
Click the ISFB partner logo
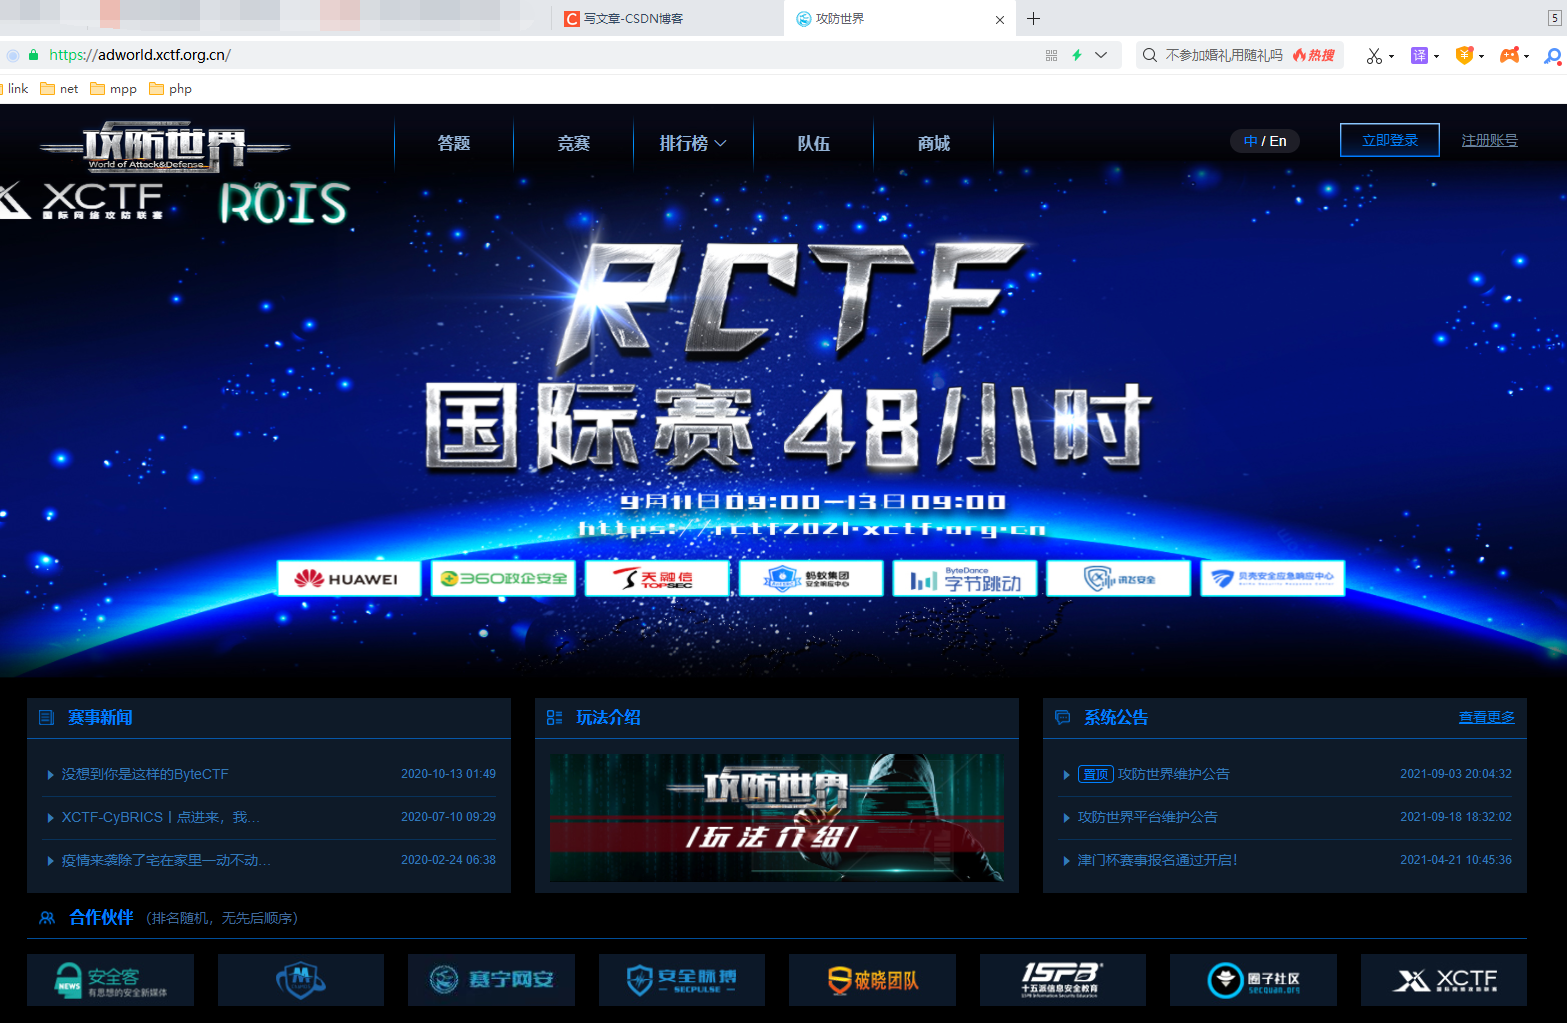pyautogui.click(x=1063, y=980)
